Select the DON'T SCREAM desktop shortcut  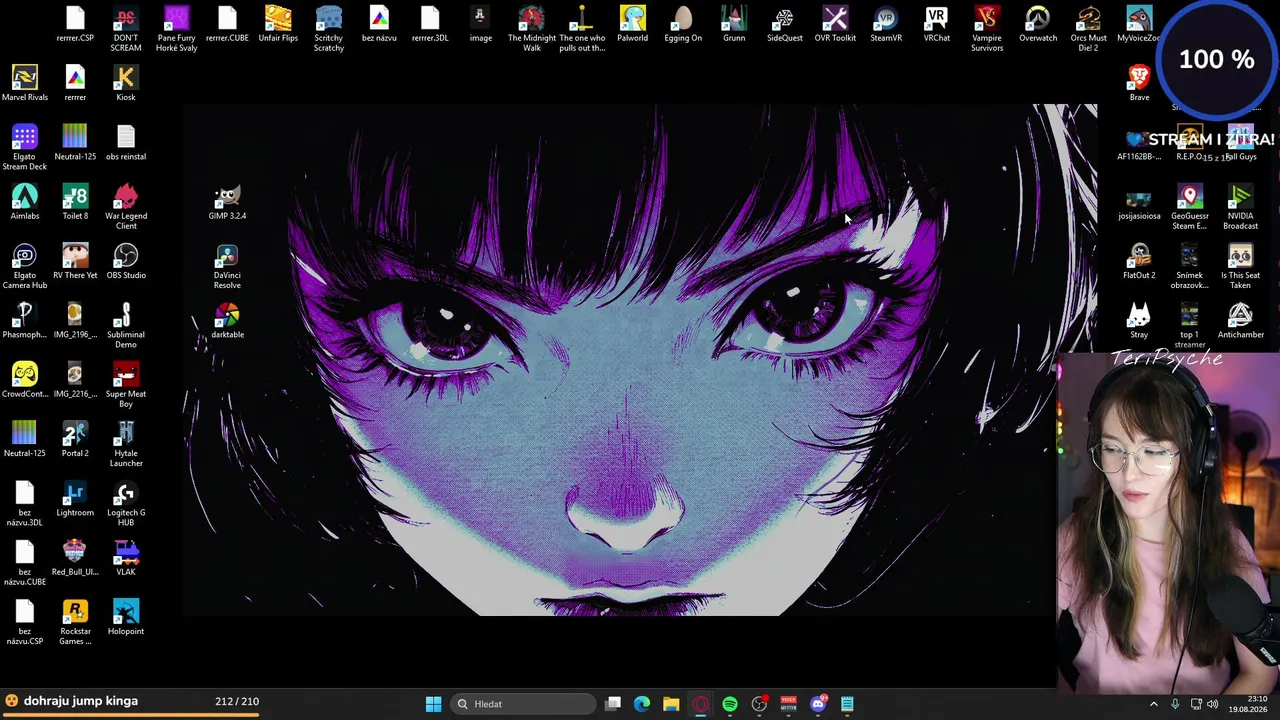pyautogui.click(x=126, y=29)
